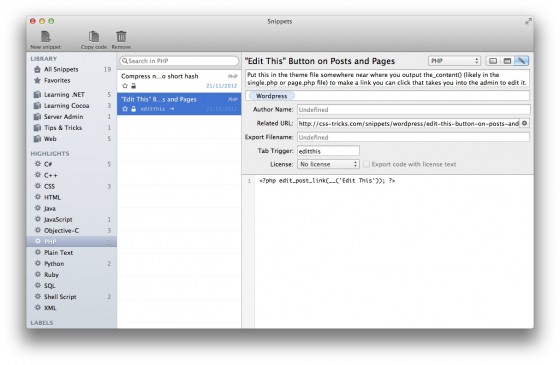This screenshot has height=365, width=560.
Task: Click the New snippet toolbar icon
Action: click(x=46, y=36)
